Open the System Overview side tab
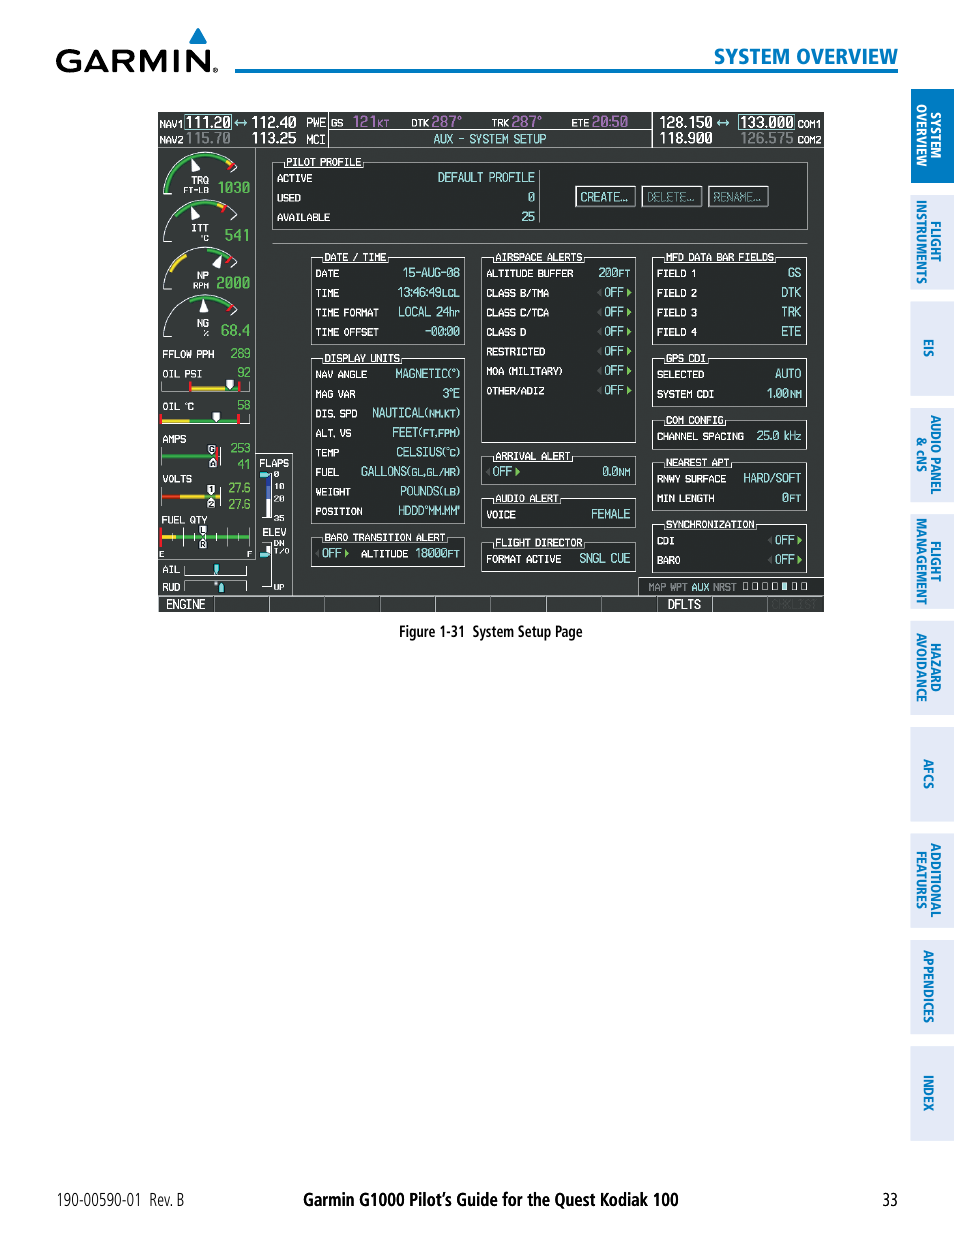The height and width of the screenshot is (1235, 954). click(x=932, y=136)
